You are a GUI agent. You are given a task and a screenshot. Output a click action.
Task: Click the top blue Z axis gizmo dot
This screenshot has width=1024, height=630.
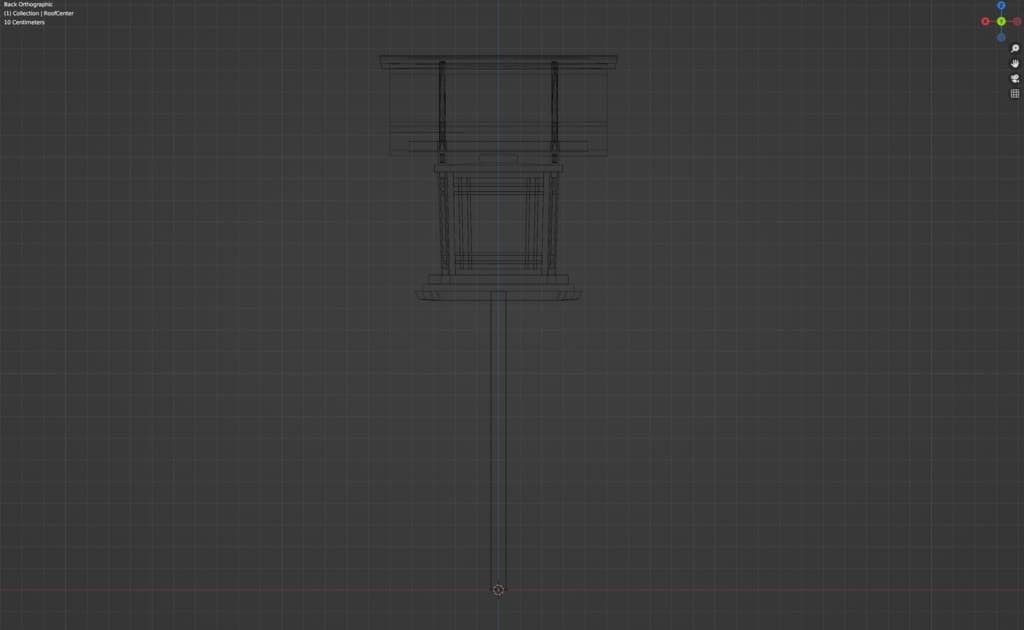point(1001,5)
